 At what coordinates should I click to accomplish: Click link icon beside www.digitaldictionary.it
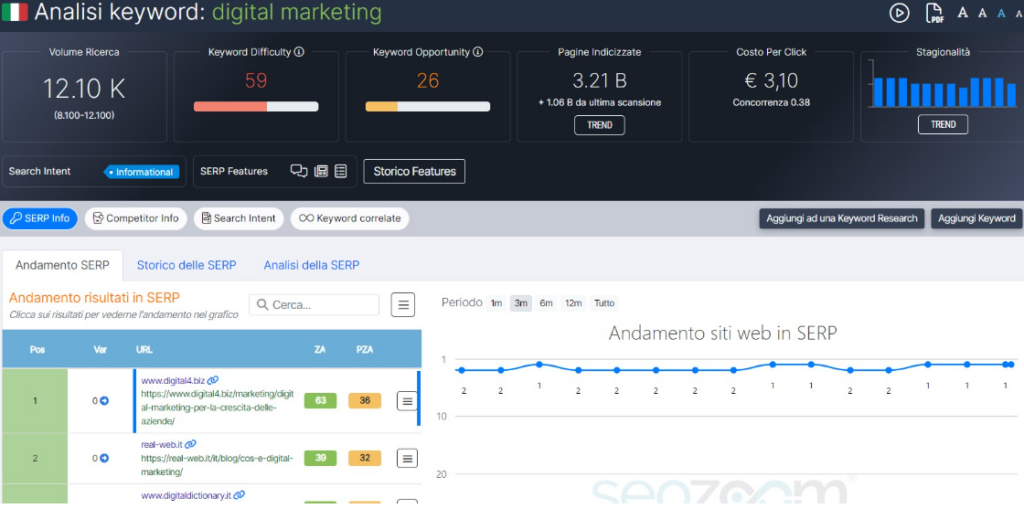click(x=240, y=495)
